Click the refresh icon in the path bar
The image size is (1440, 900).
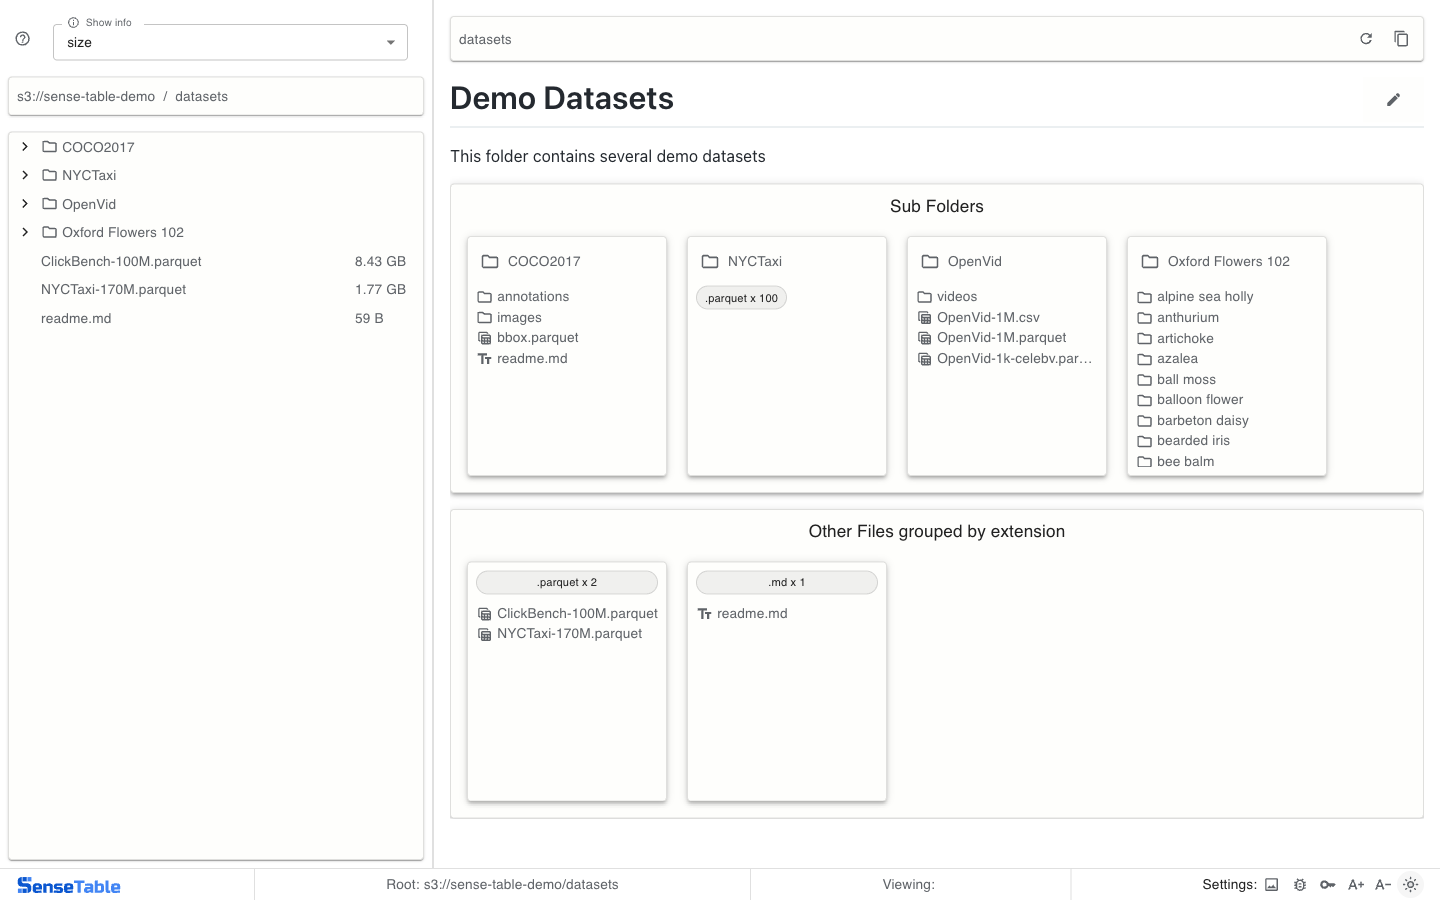(1366, 39)
